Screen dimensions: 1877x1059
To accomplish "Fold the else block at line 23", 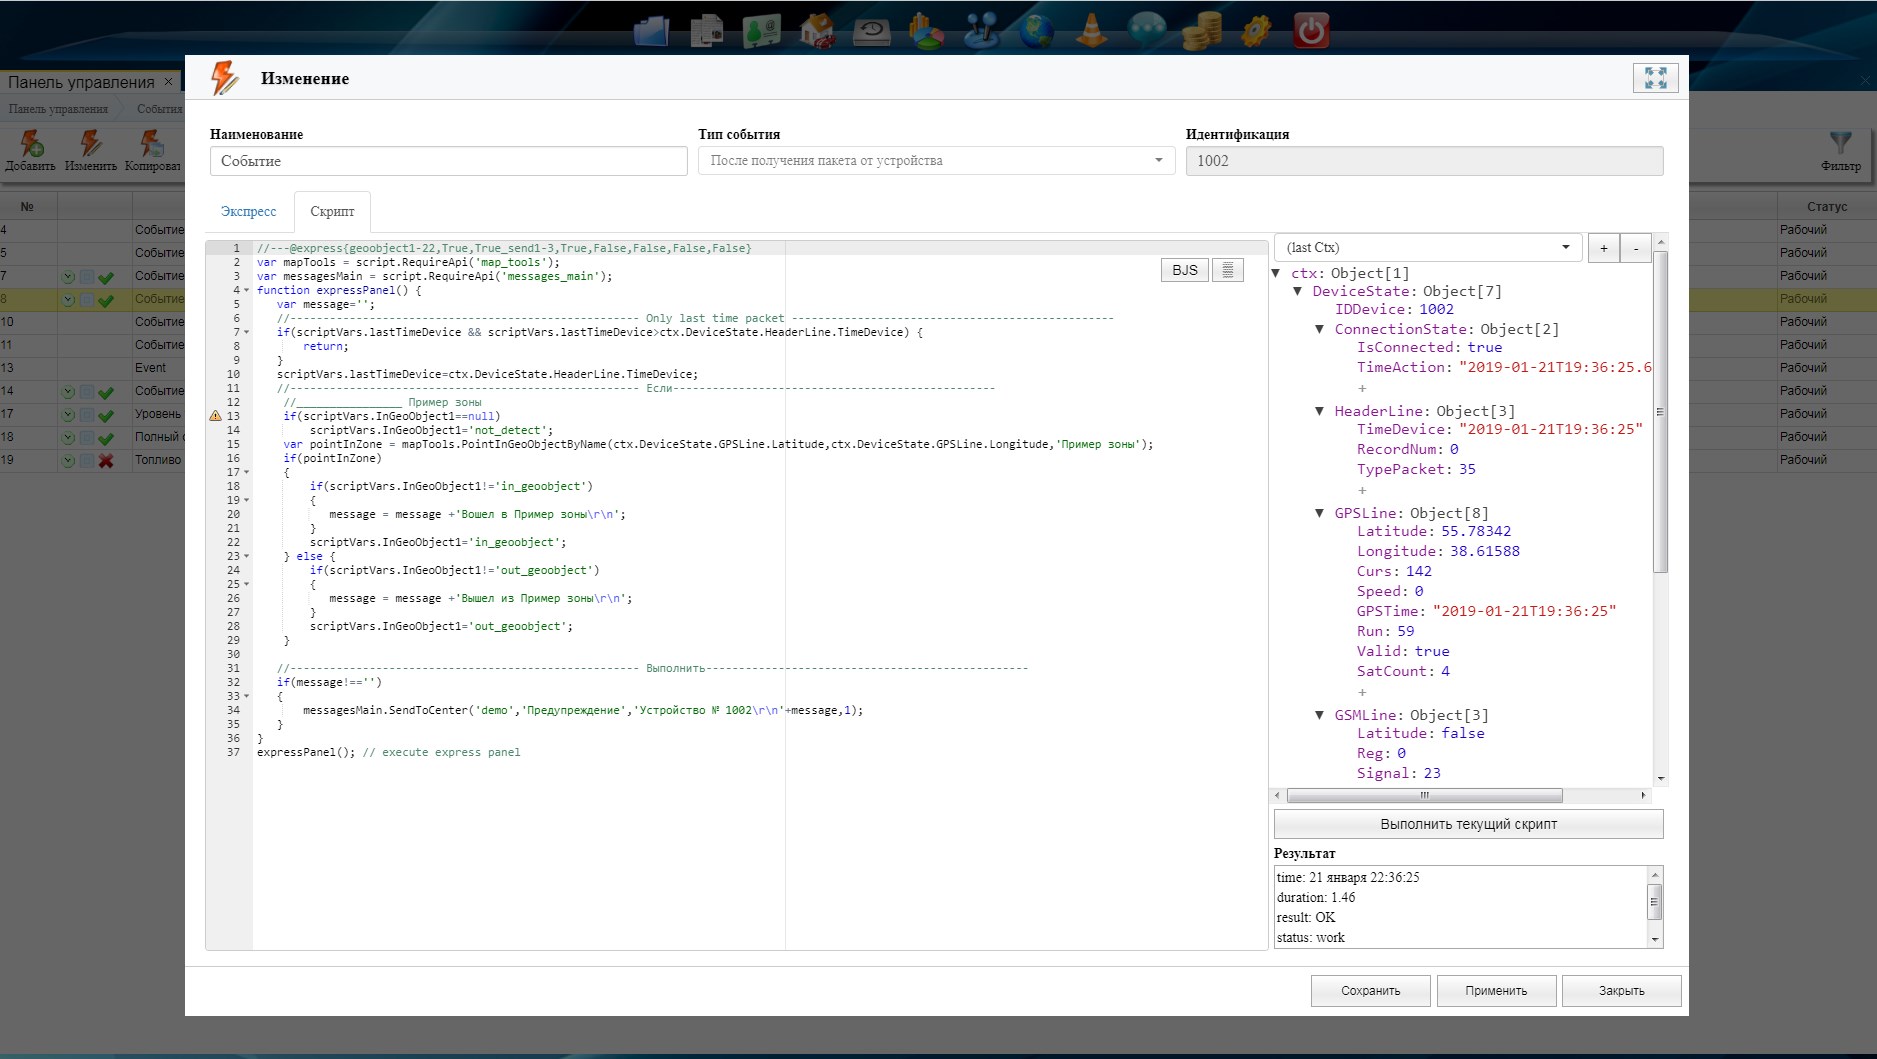I will (x=246, y=557).
